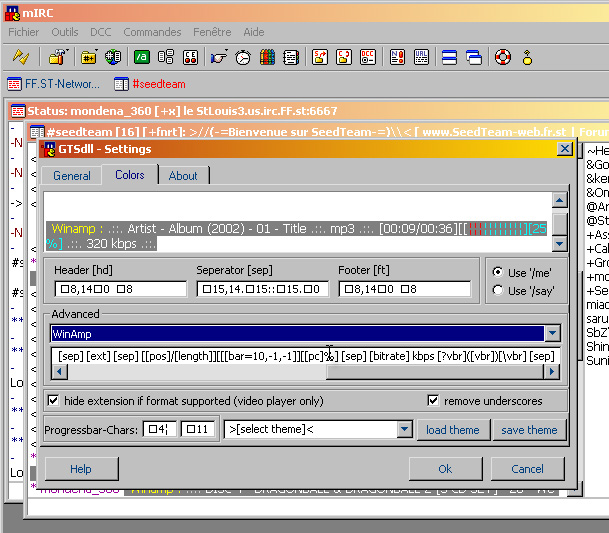The height and width of the screenshot is (533, 609).
Task: Open the channels folder toolbar icon
Action: [x=89, y=57]
